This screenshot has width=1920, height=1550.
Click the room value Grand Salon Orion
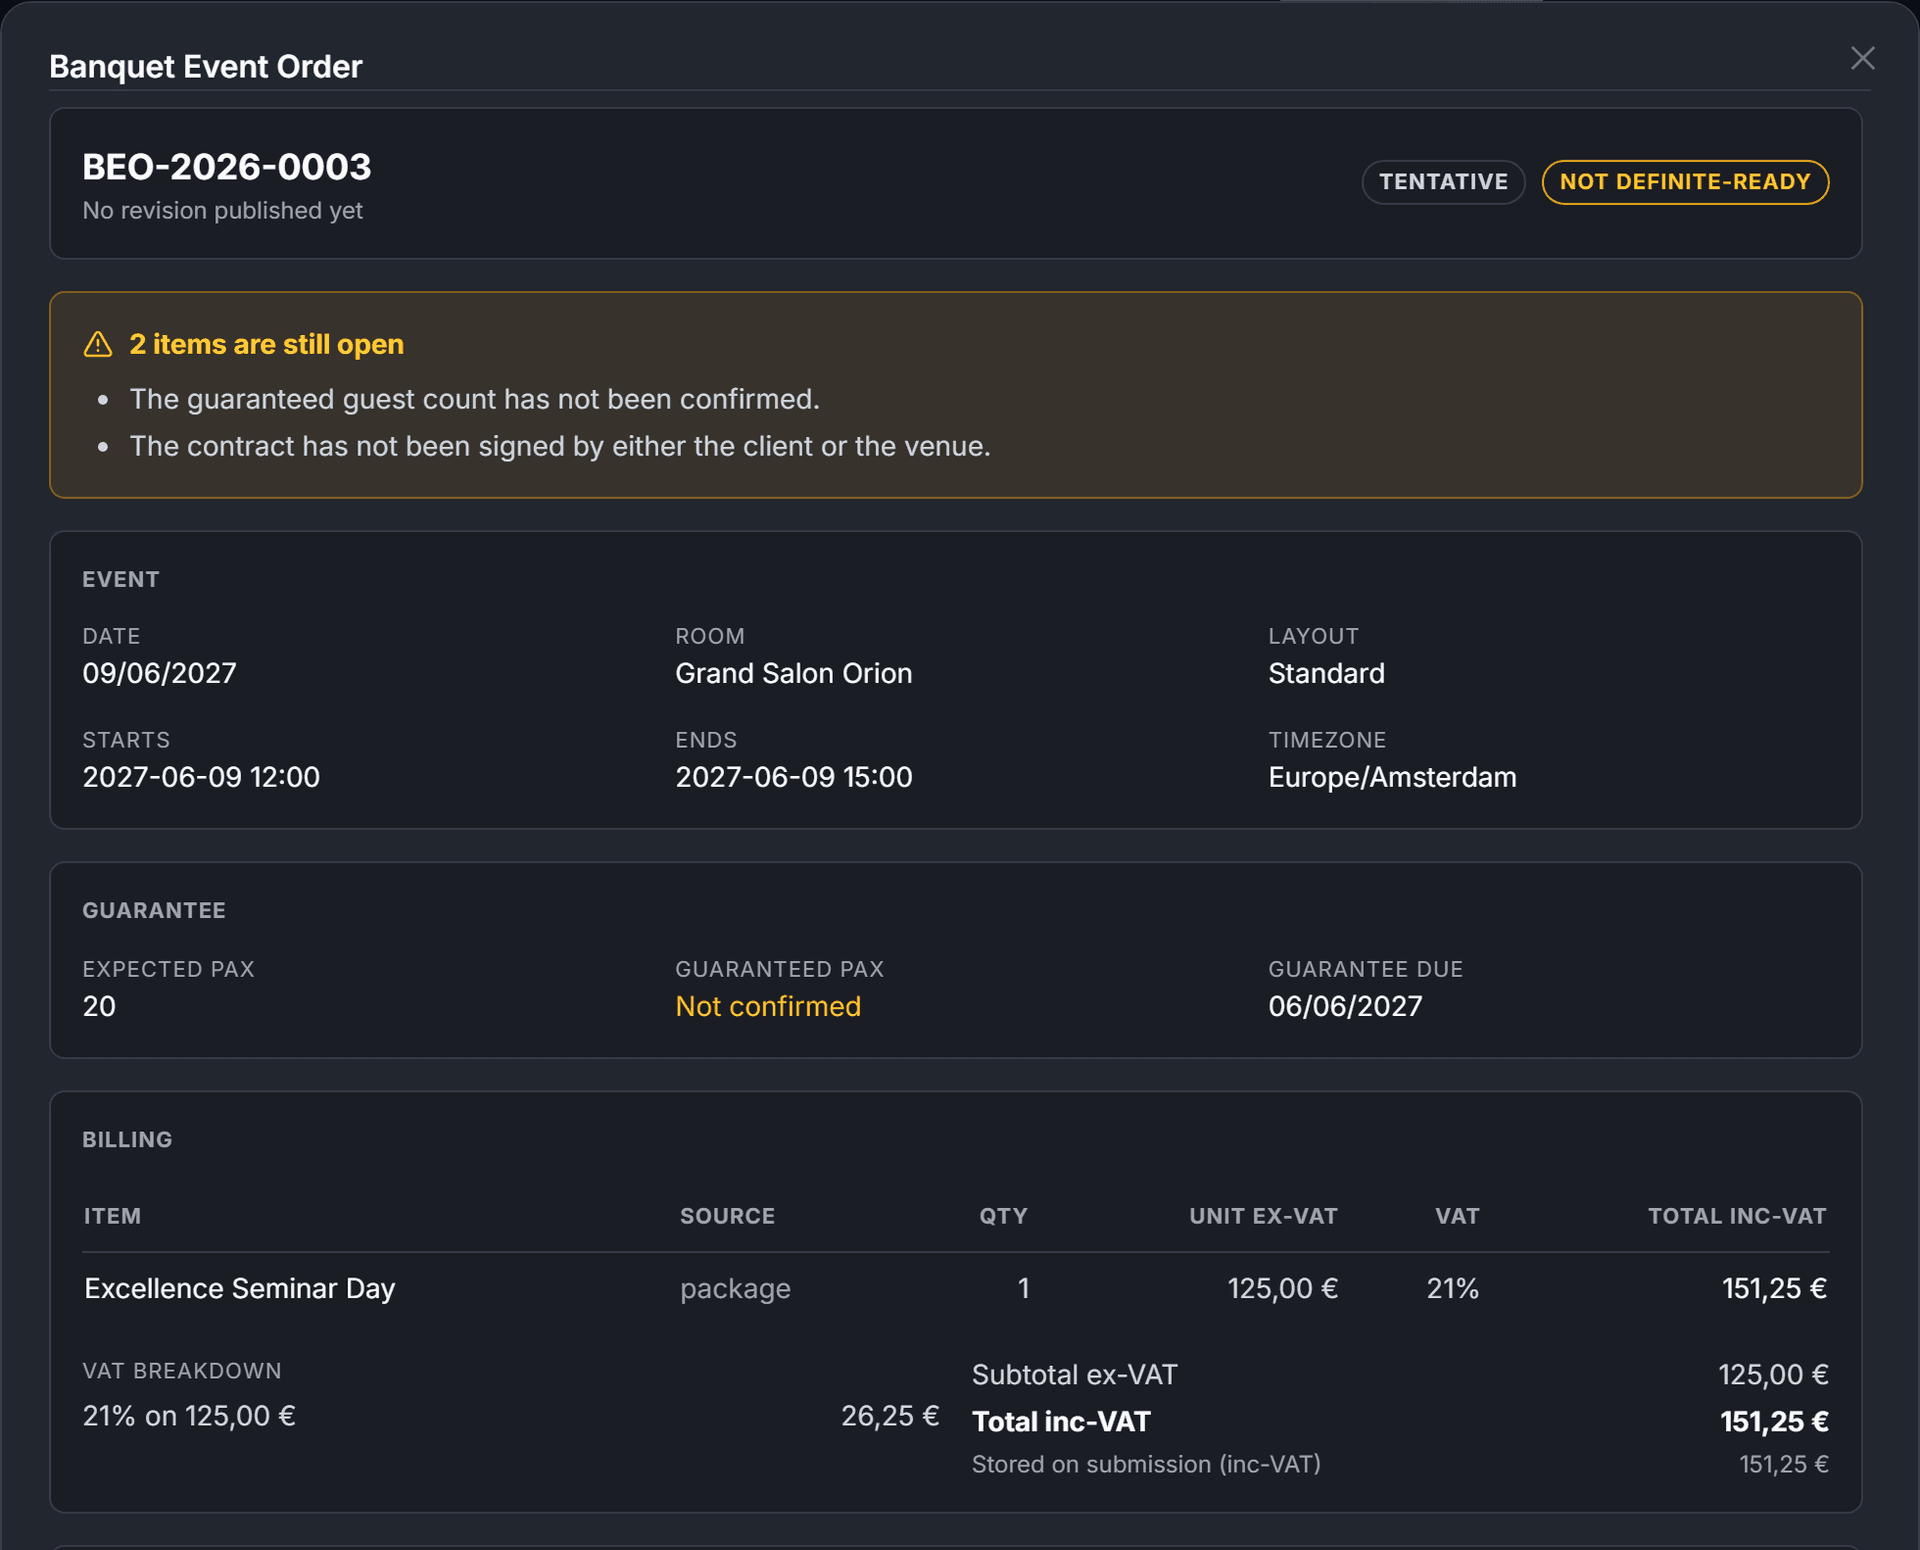793,673
